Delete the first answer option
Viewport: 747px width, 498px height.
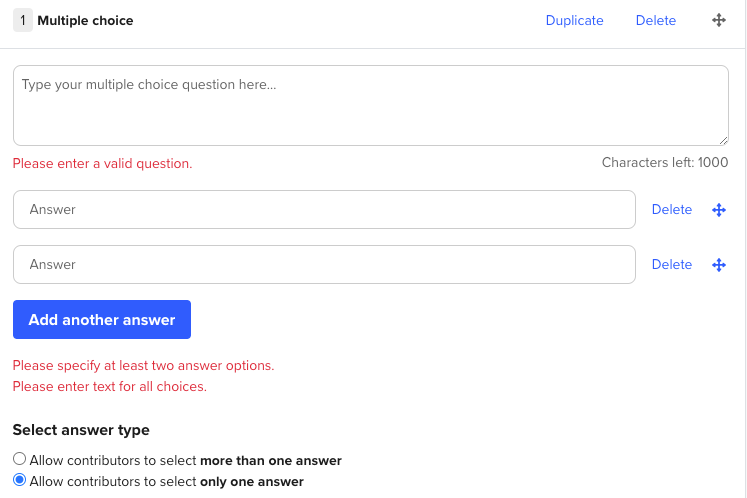point(672,210)
